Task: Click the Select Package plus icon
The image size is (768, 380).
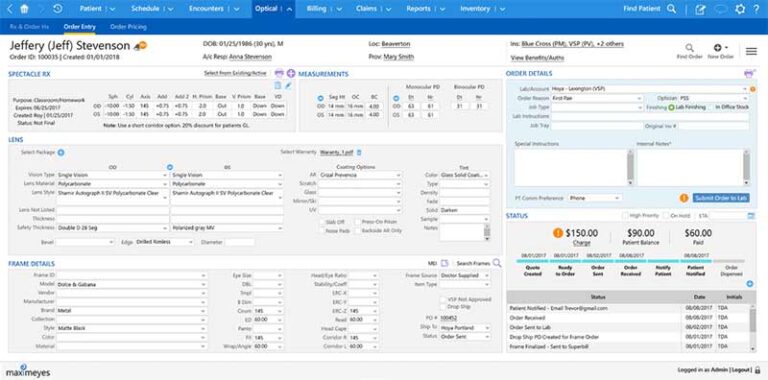Action: 61,152
